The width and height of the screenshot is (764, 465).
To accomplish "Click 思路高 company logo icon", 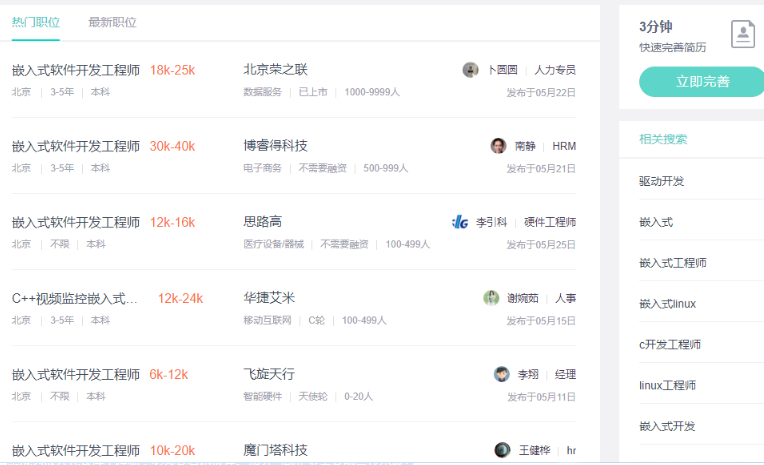I will (460, 222).
